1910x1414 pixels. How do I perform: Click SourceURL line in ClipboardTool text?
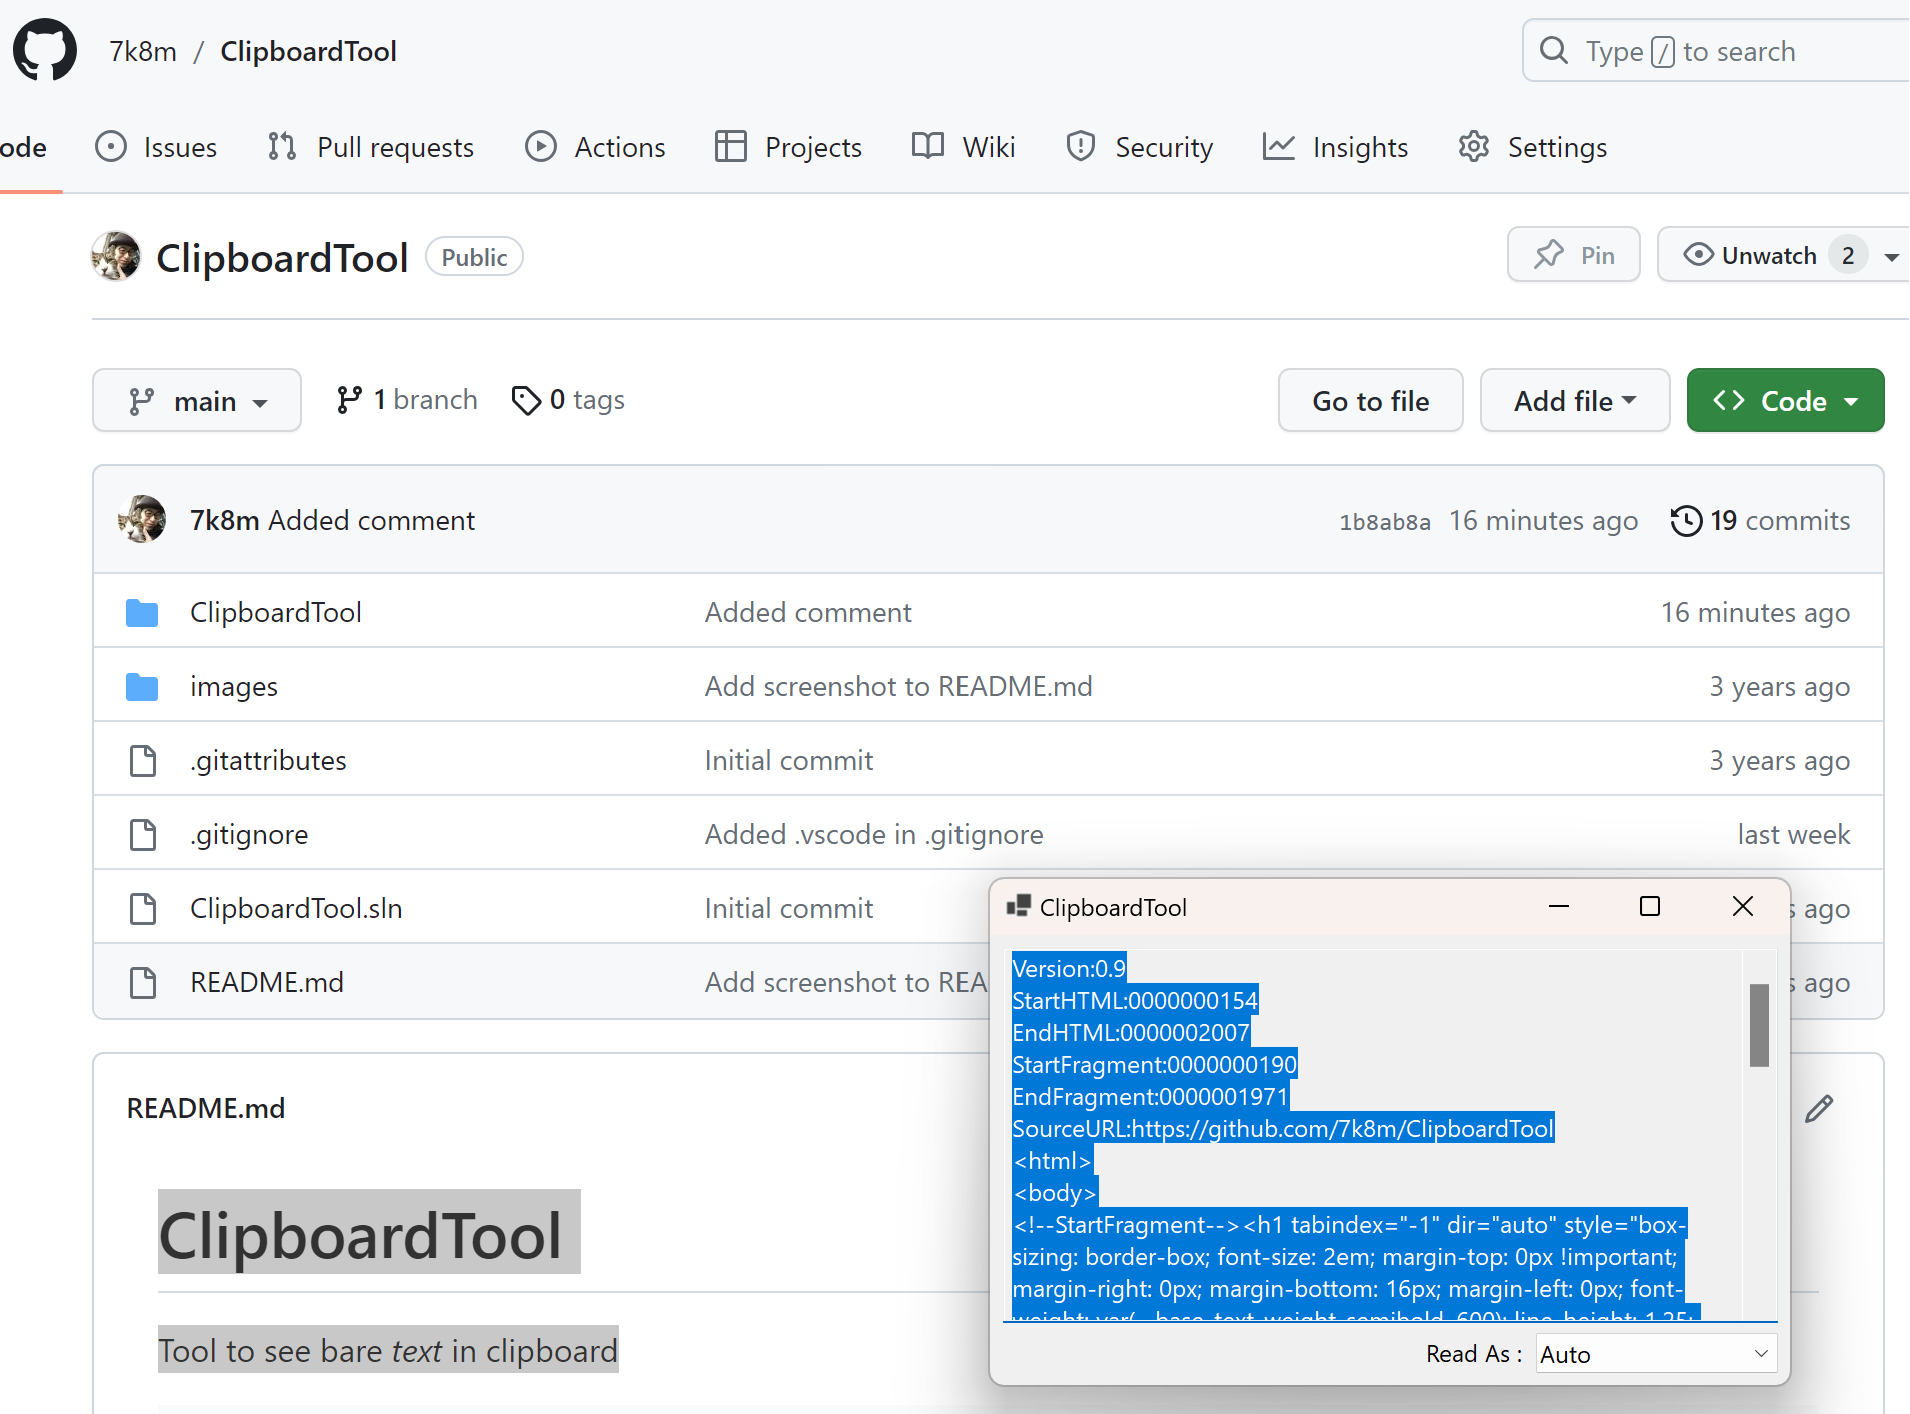tap(1283, 1129)
